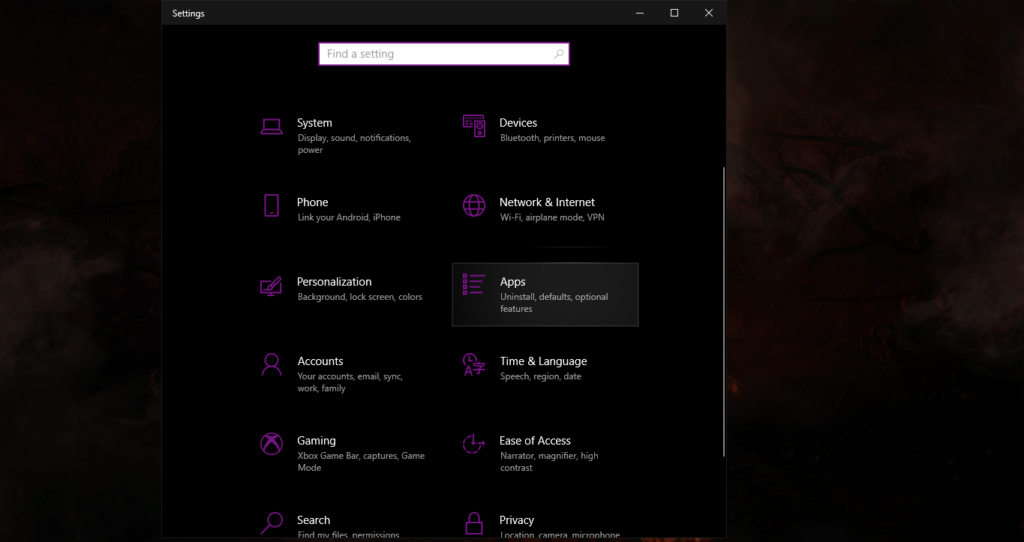The width and height of the screenshot is (1024, 542).
Task: Click 'Speech, region, date' description
Action: coord(541,377)
